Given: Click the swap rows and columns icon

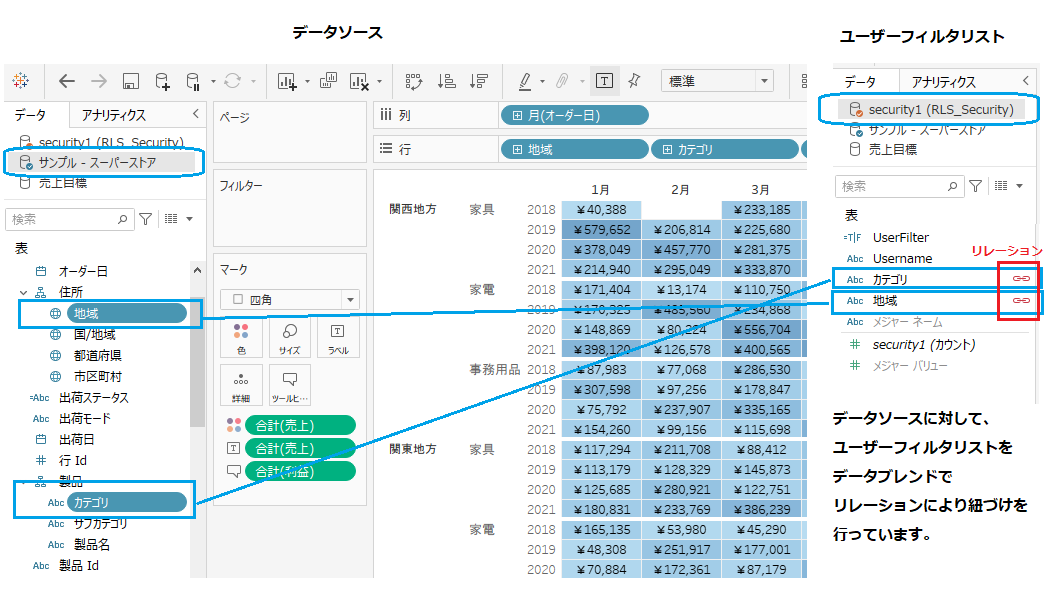Looking at the screenshot, I should tap(414, 81).
